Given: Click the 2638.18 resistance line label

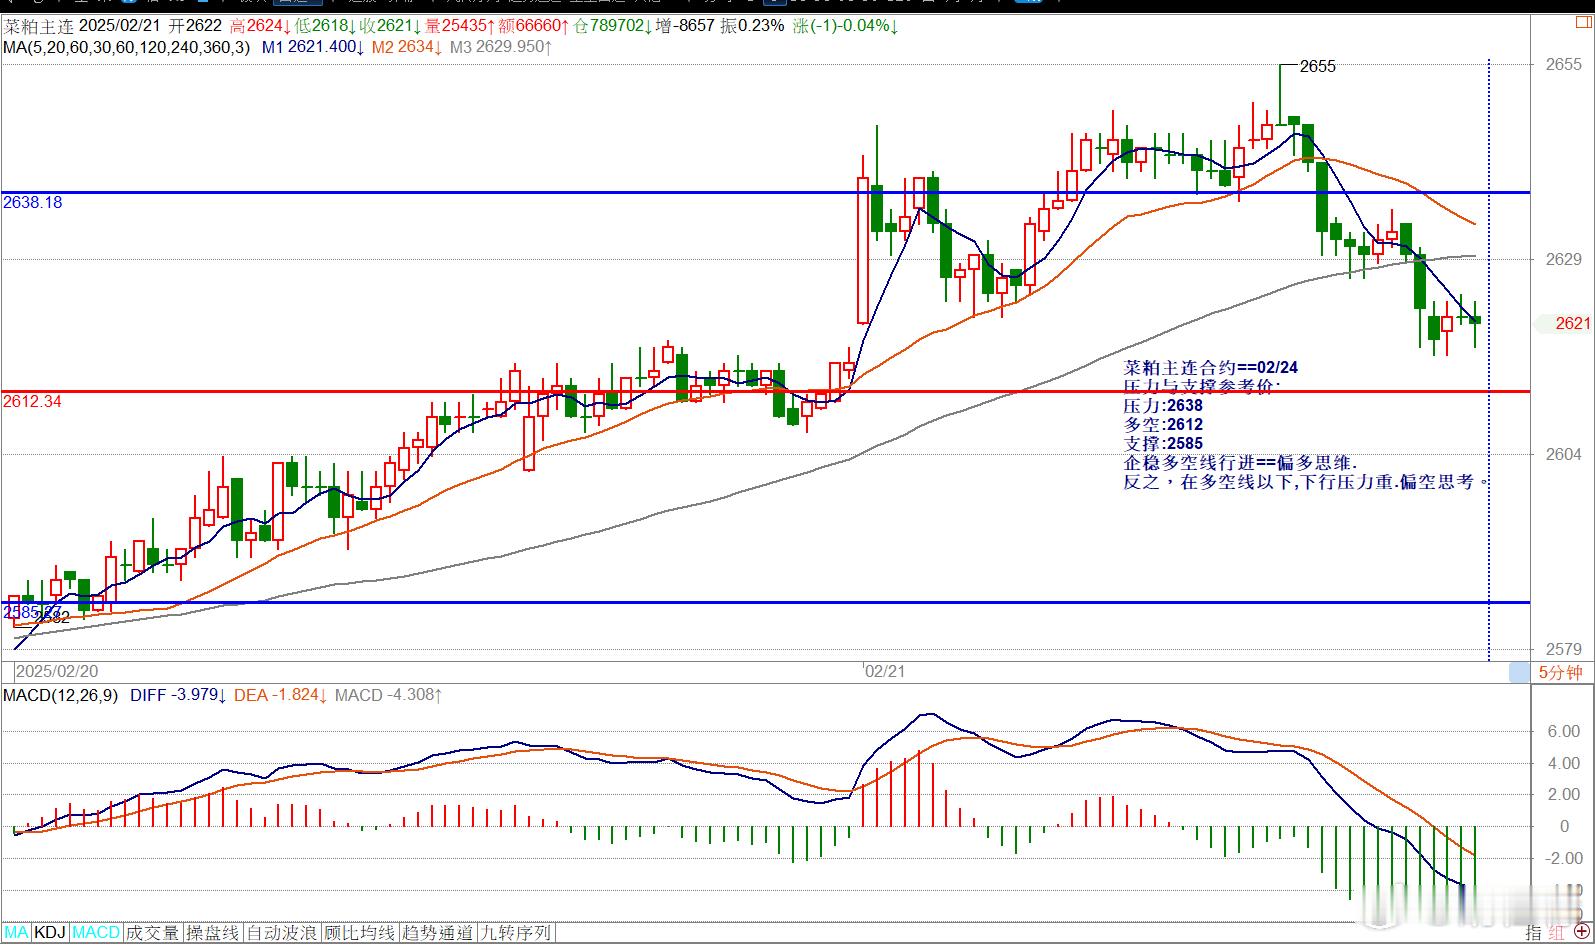Looking at the screenshot, I should point(33,202).
